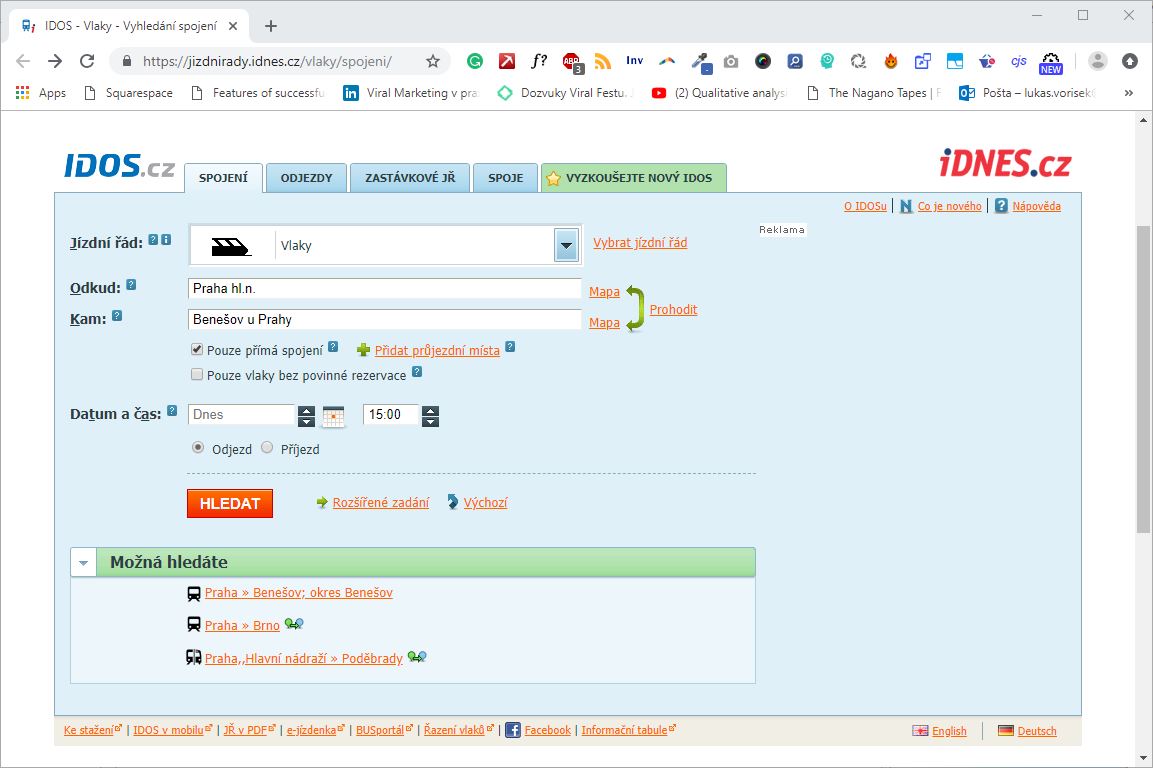Click the green plus add-waypoints icon
The height and width of the screenshot is (768, 1153).
coord(363,350)
